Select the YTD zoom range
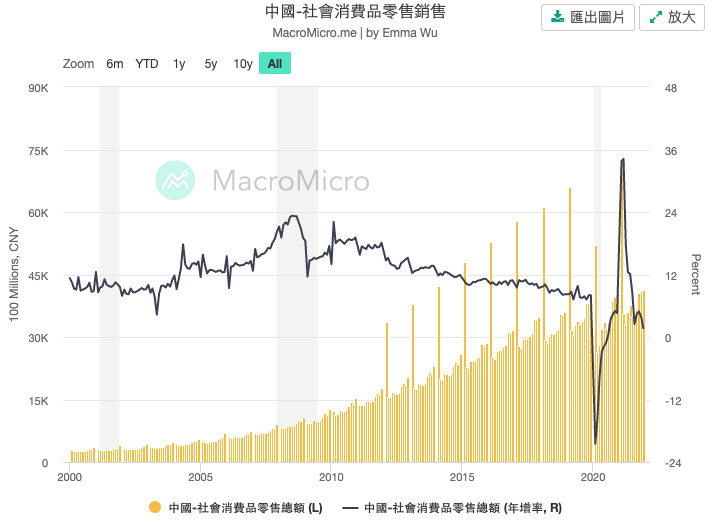Screen dimensions: 709x520 [x=147, y=64]
